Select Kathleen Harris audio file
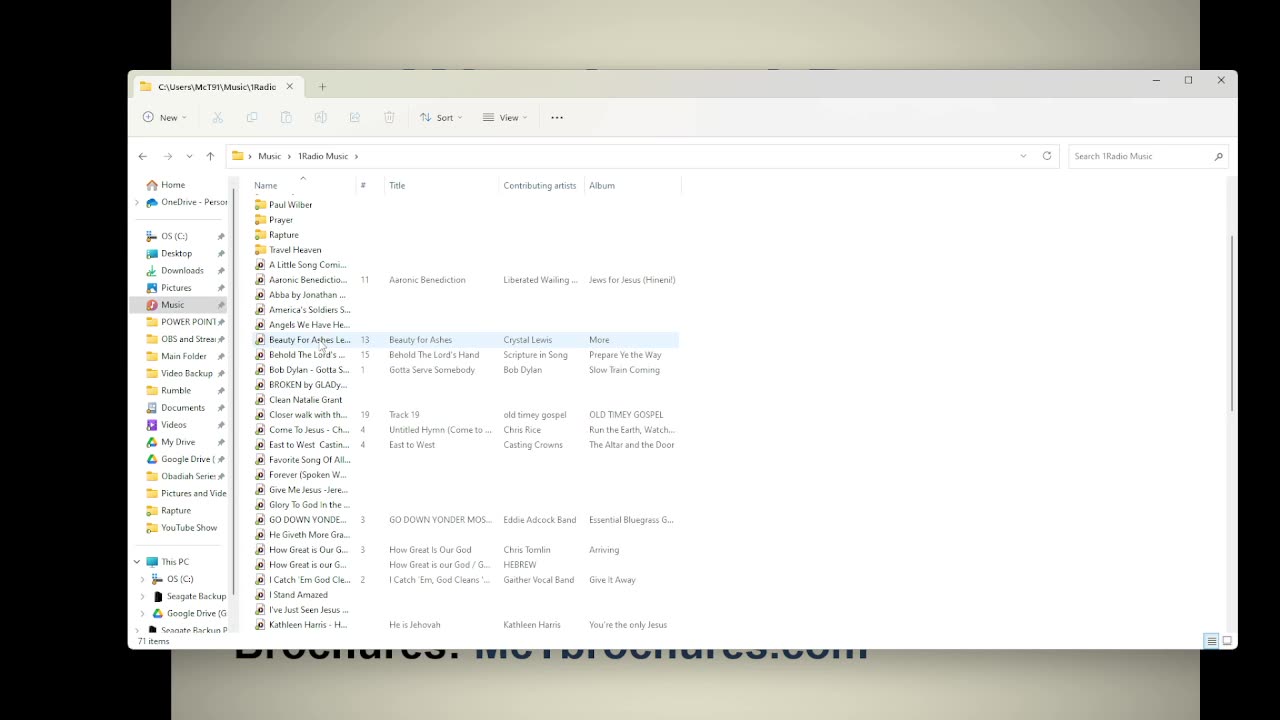 click(x=466, y=625)
